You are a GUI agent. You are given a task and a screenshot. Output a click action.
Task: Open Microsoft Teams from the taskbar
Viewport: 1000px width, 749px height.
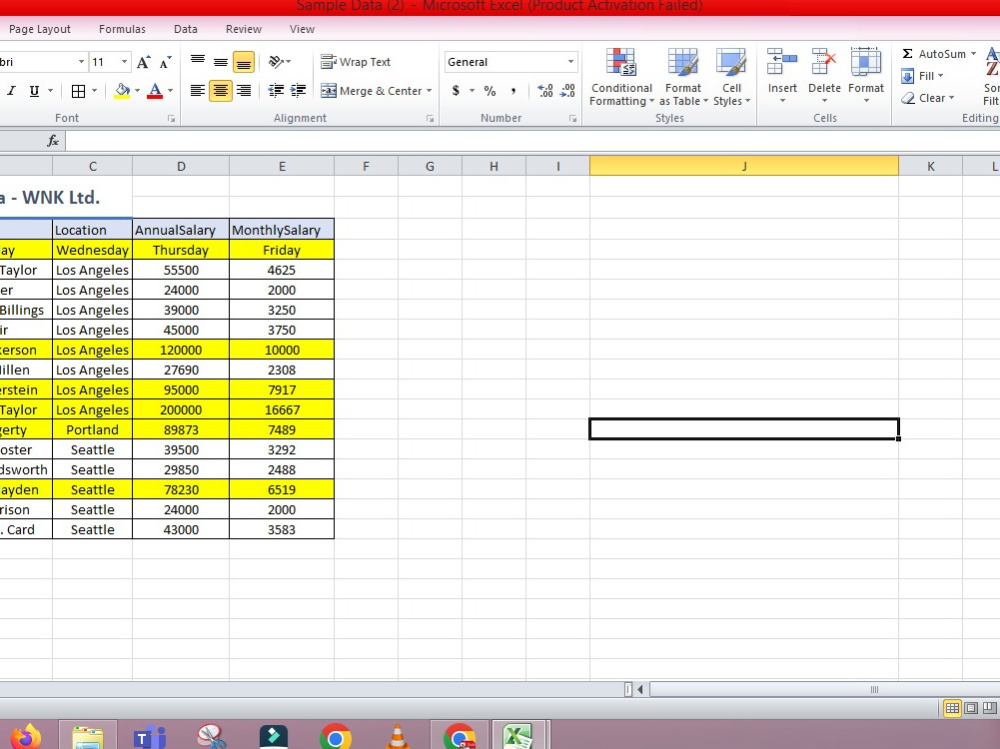pyautogui.click(x=149, y=738)
